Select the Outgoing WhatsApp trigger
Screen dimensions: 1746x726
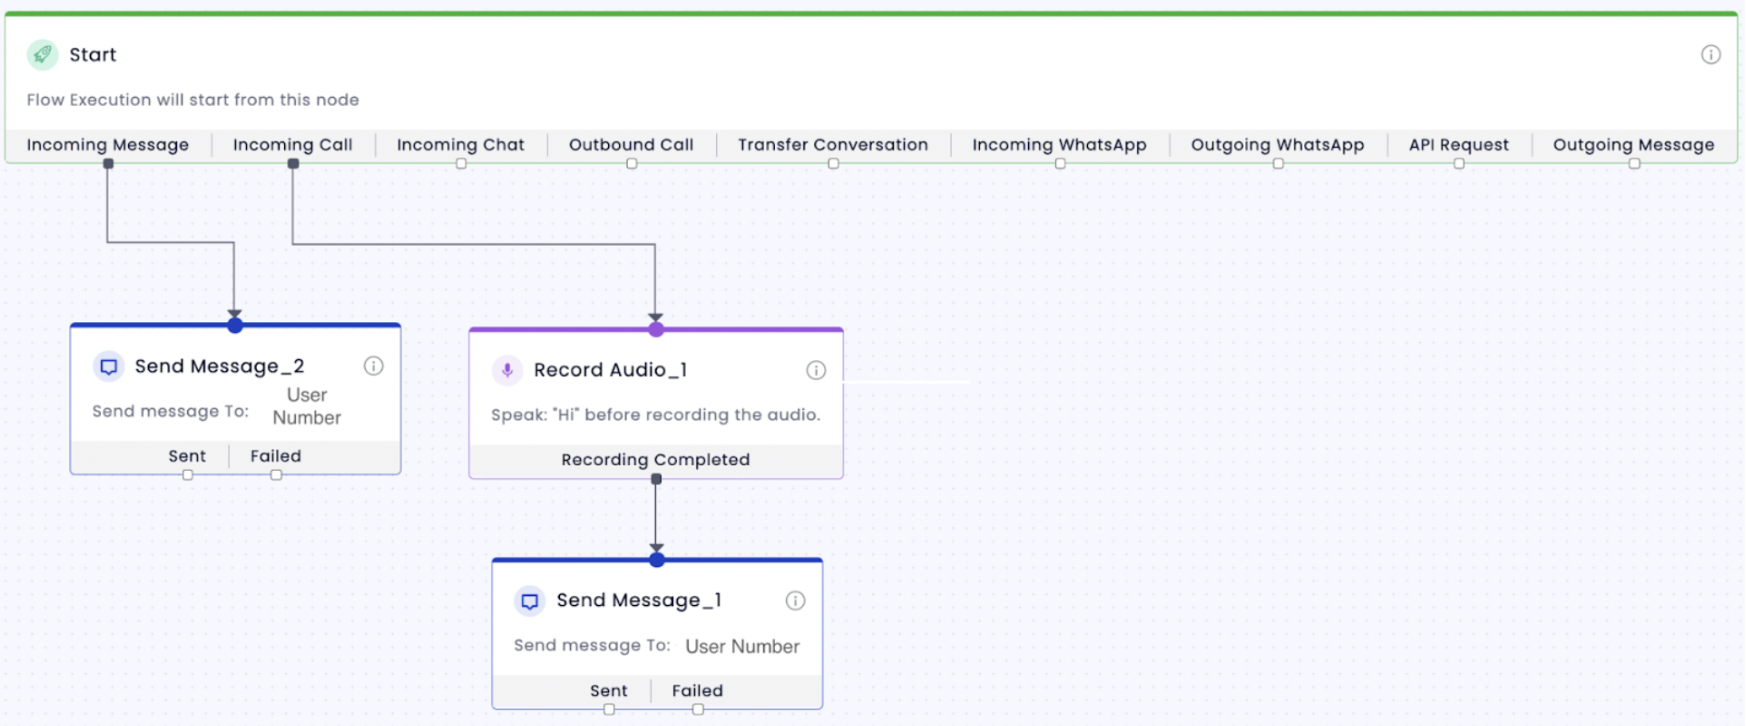(x=1277, y=145)
